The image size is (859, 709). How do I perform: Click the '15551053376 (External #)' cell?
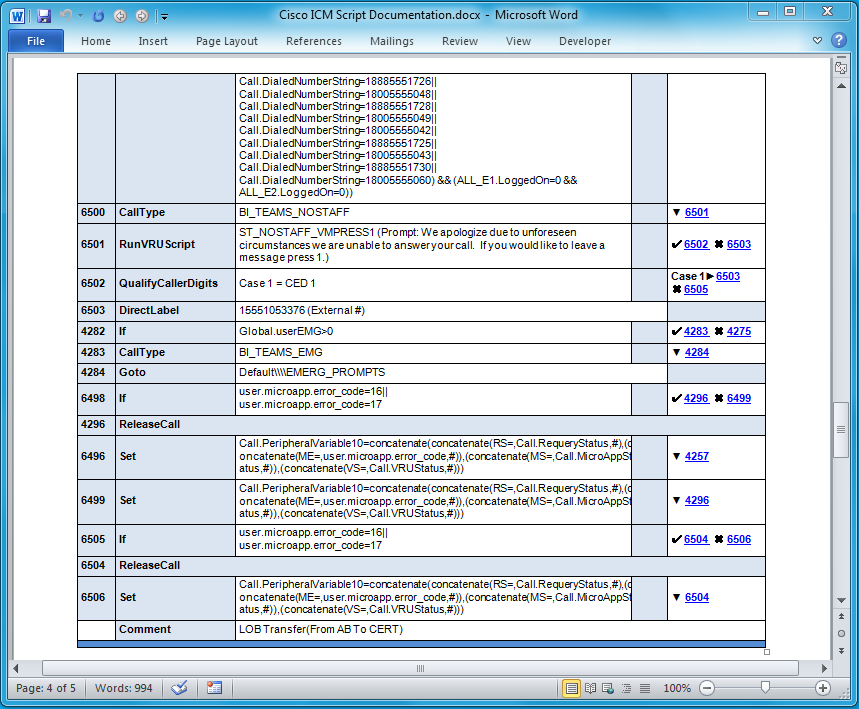451,311
